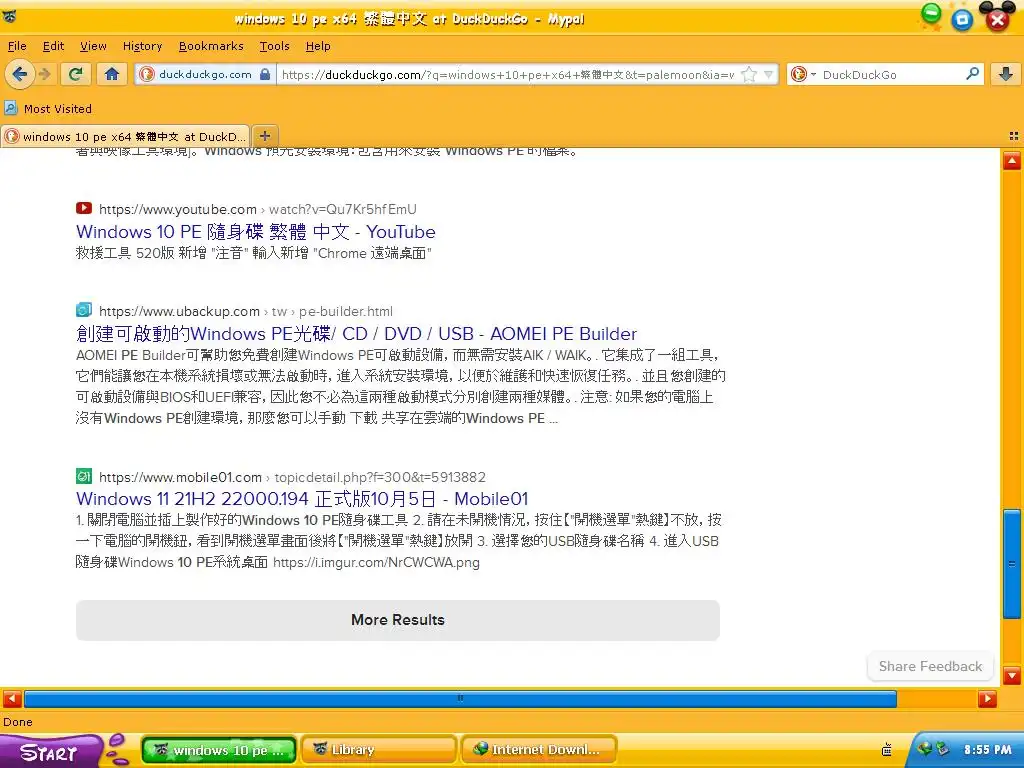Viewport: 1024px width, 768px height.
Task: Show all tabs list grid icon
Action: (x=1014, y=136)
